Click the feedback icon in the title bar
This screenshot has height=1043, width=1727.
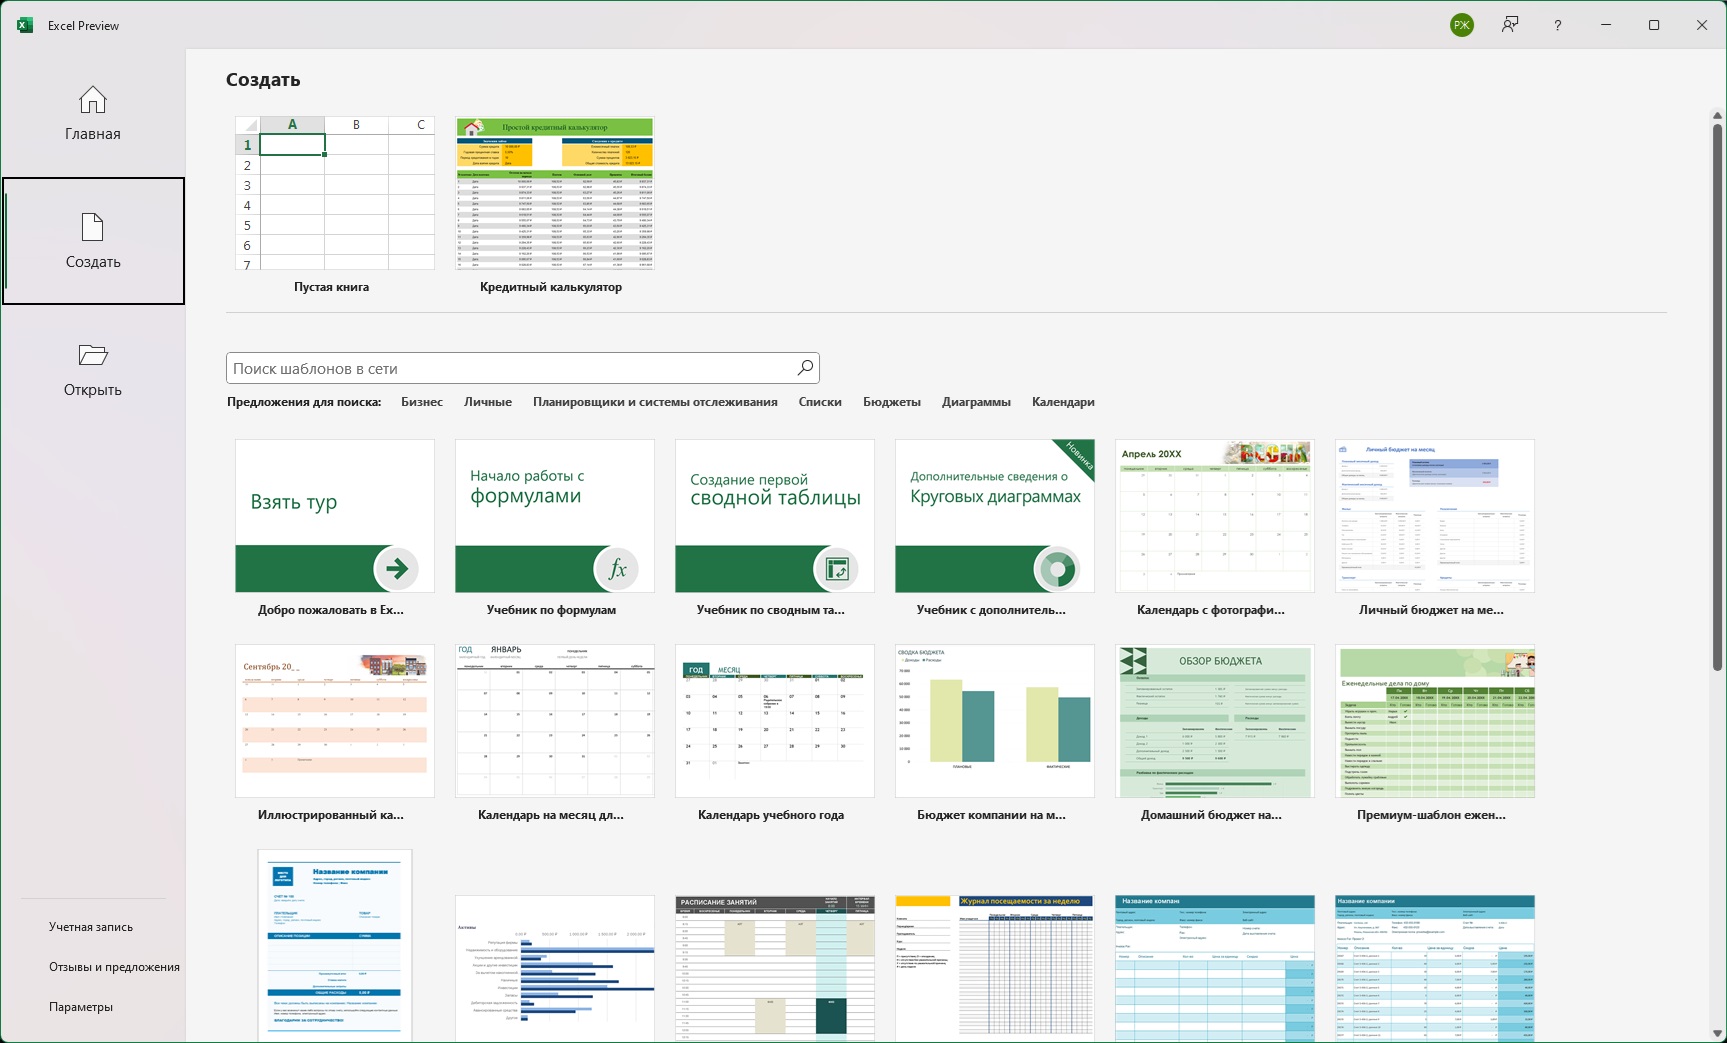point(1510,25)
